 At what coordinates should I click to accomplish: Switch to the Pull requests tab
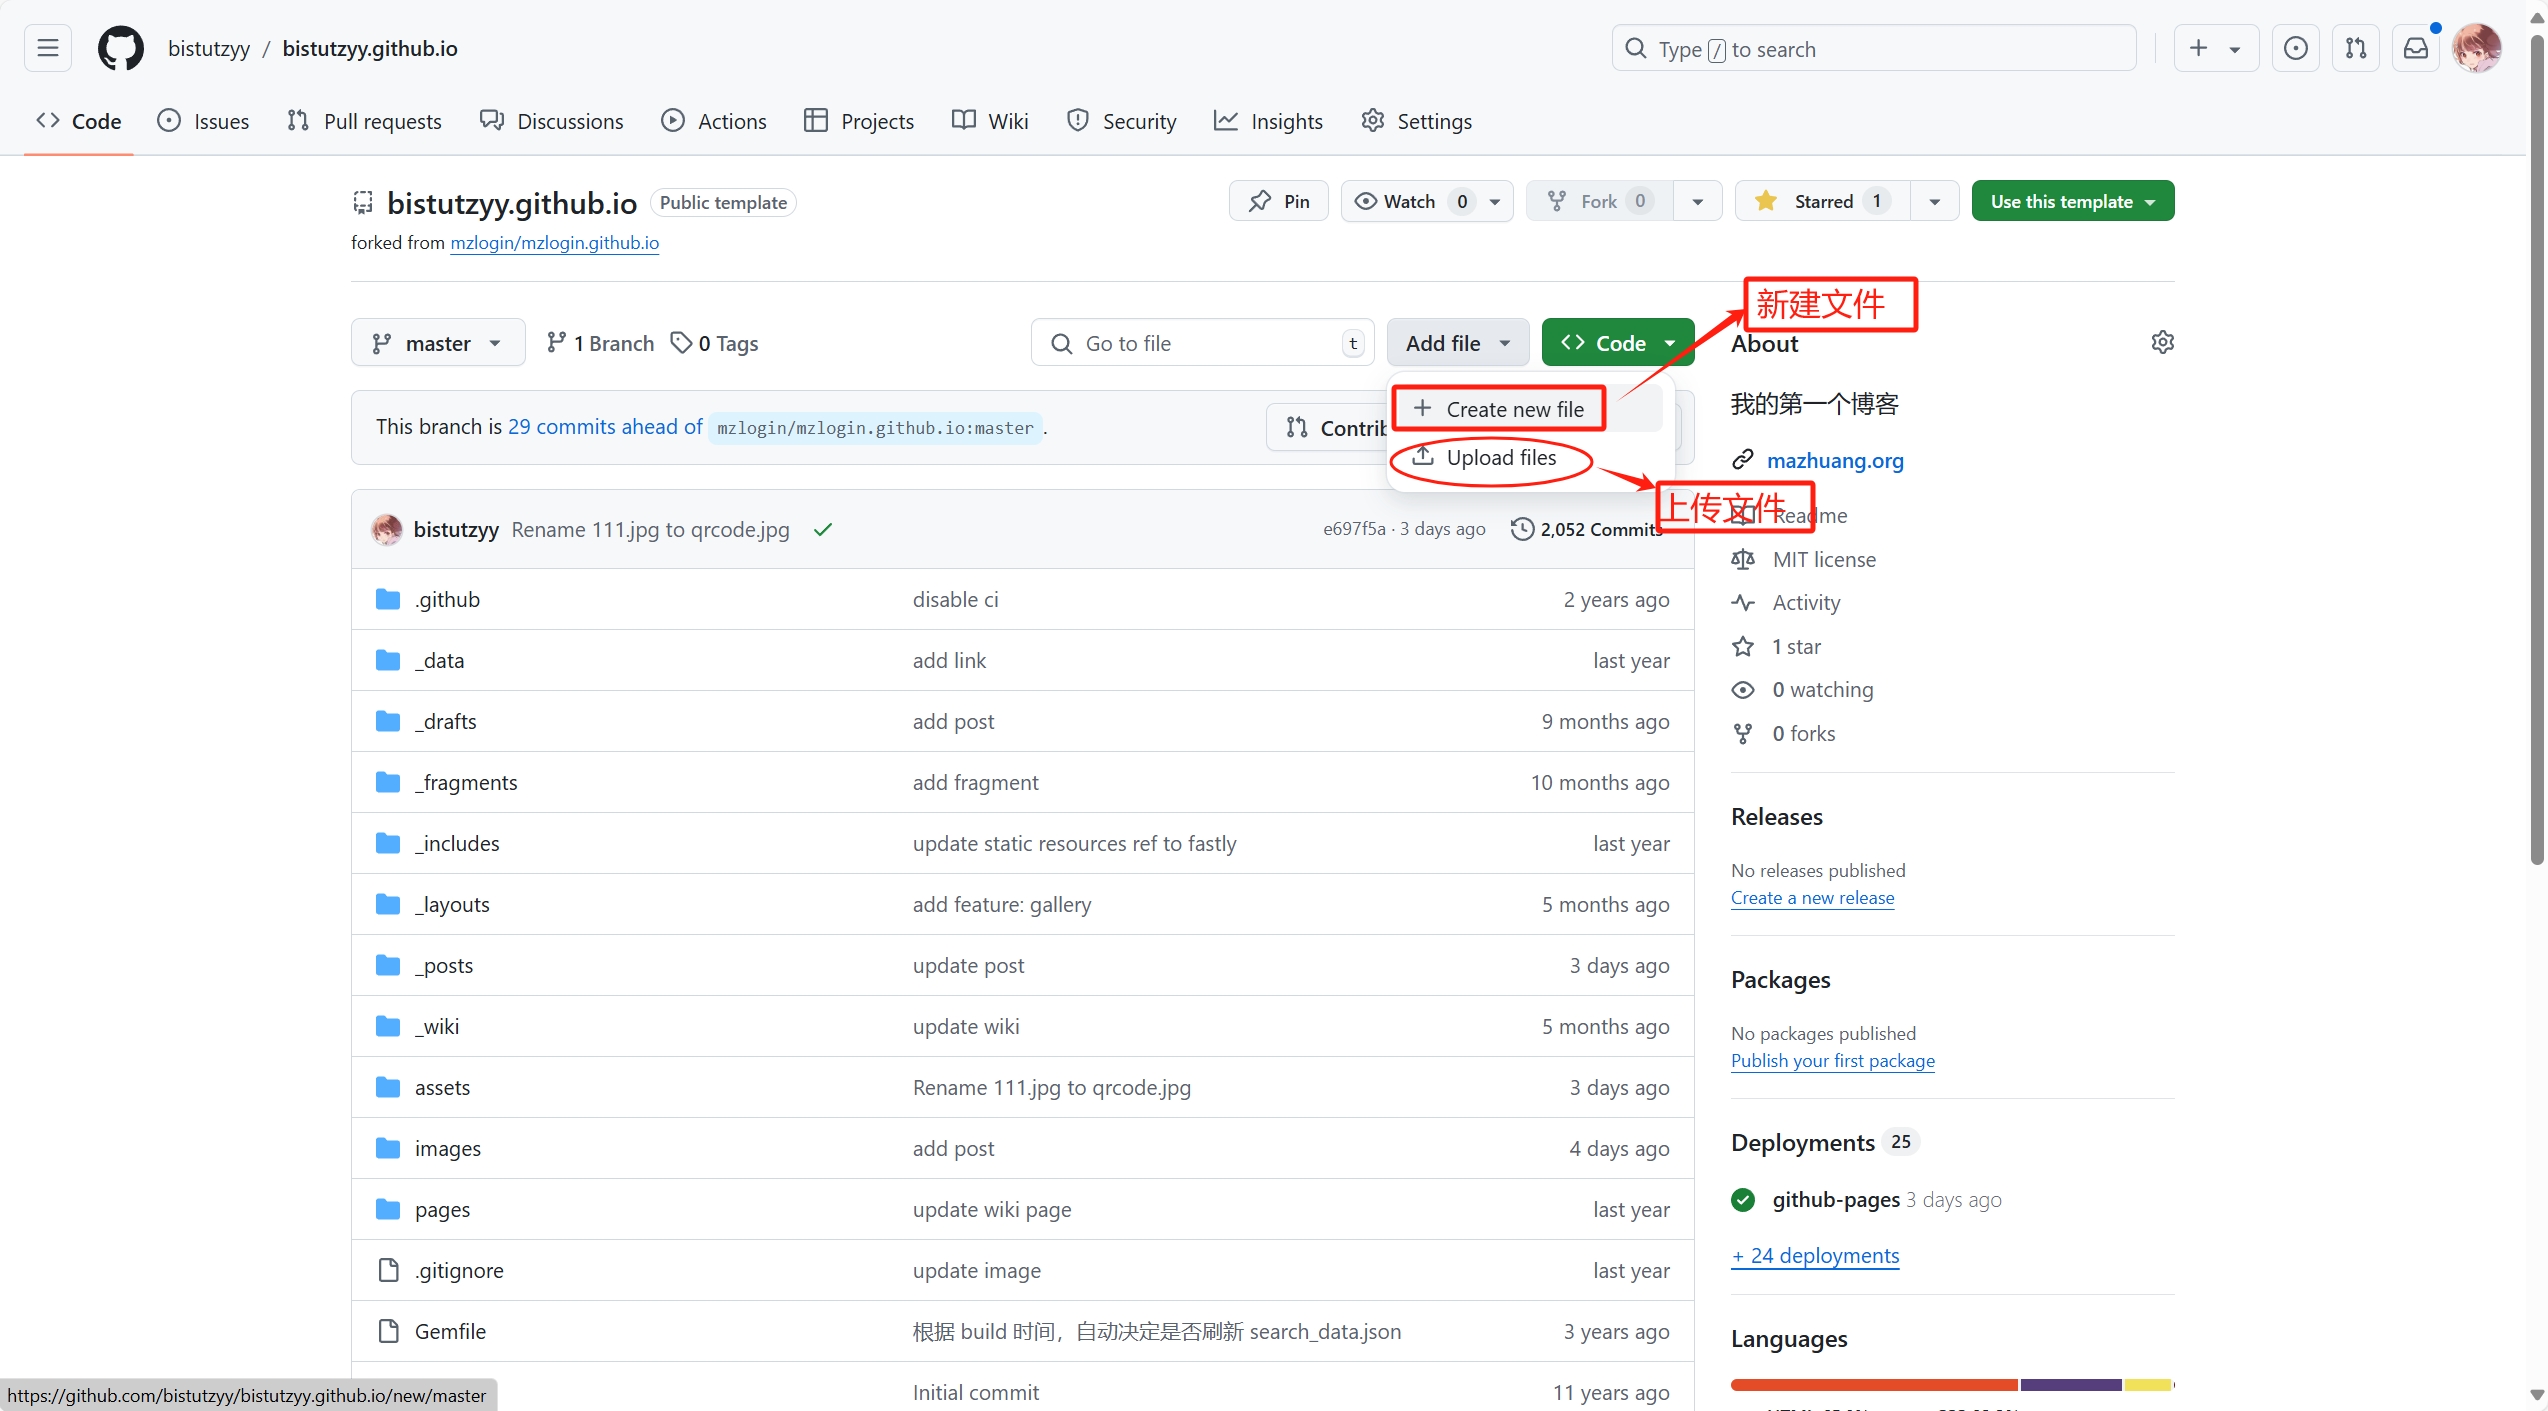coord(364,121)
